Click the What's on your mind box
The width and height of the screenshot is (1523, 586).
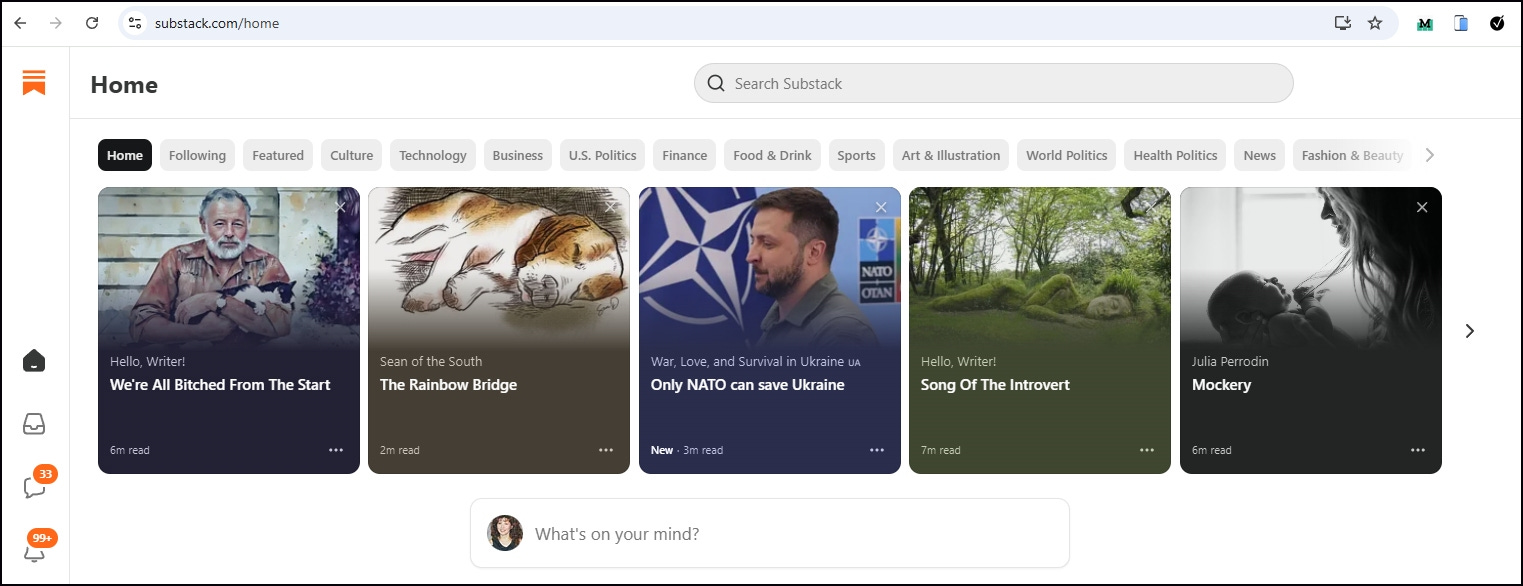(770, 533)
